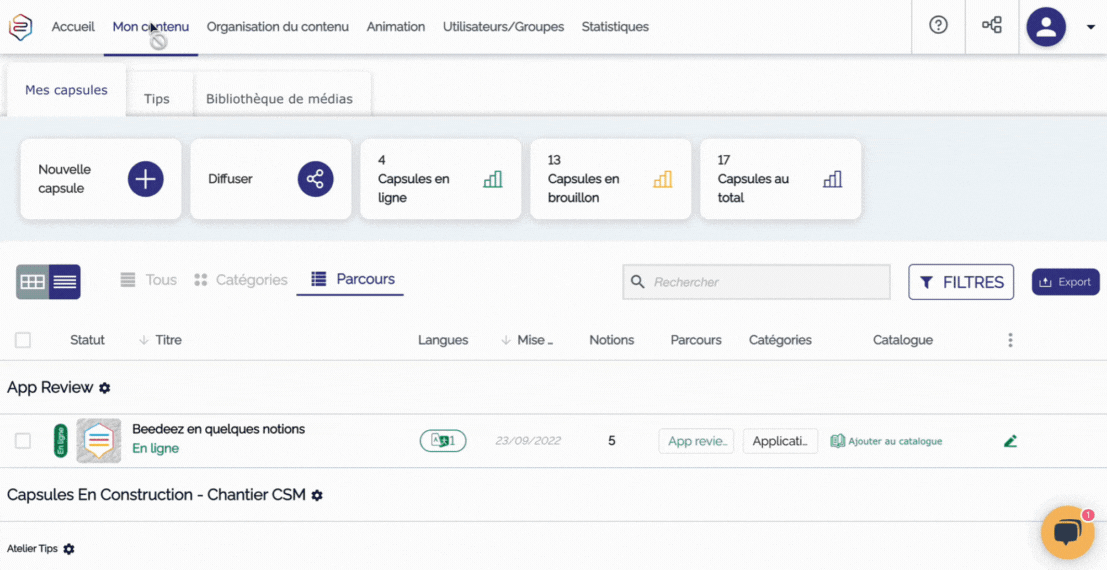Click the share icon on Diffuser card
This screenshot has height=570, width=1107.
(x=315, y=179)
